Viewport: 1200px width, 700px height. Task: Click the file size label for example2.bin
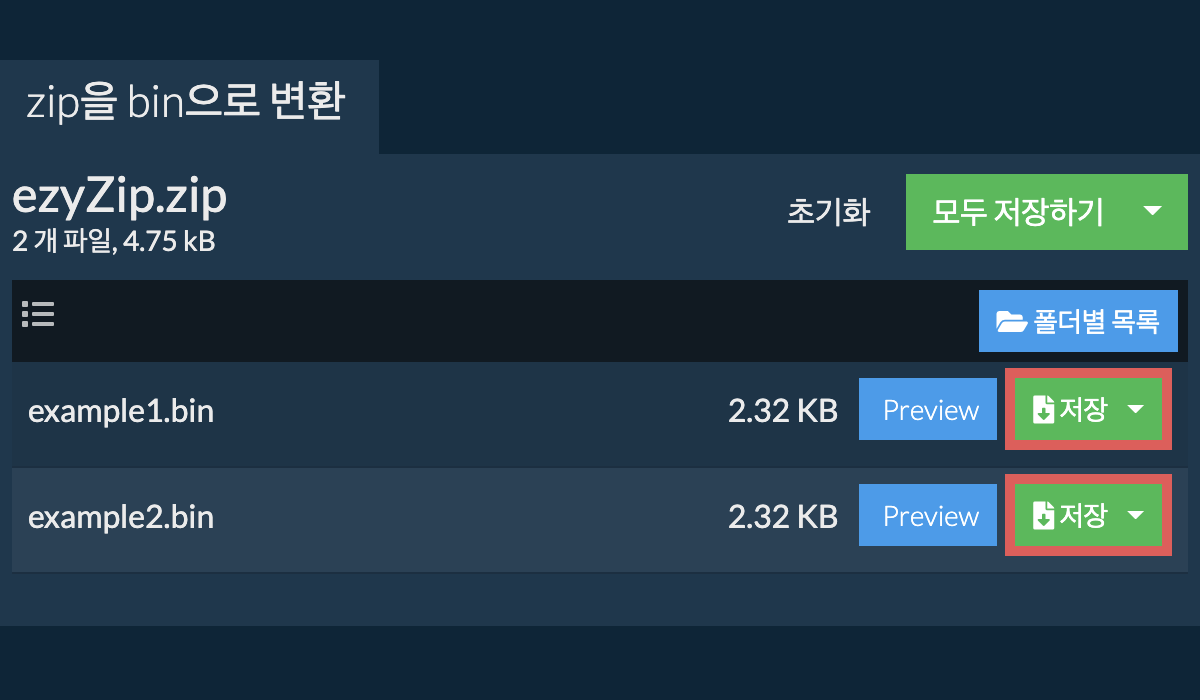(x=781, y=516)
